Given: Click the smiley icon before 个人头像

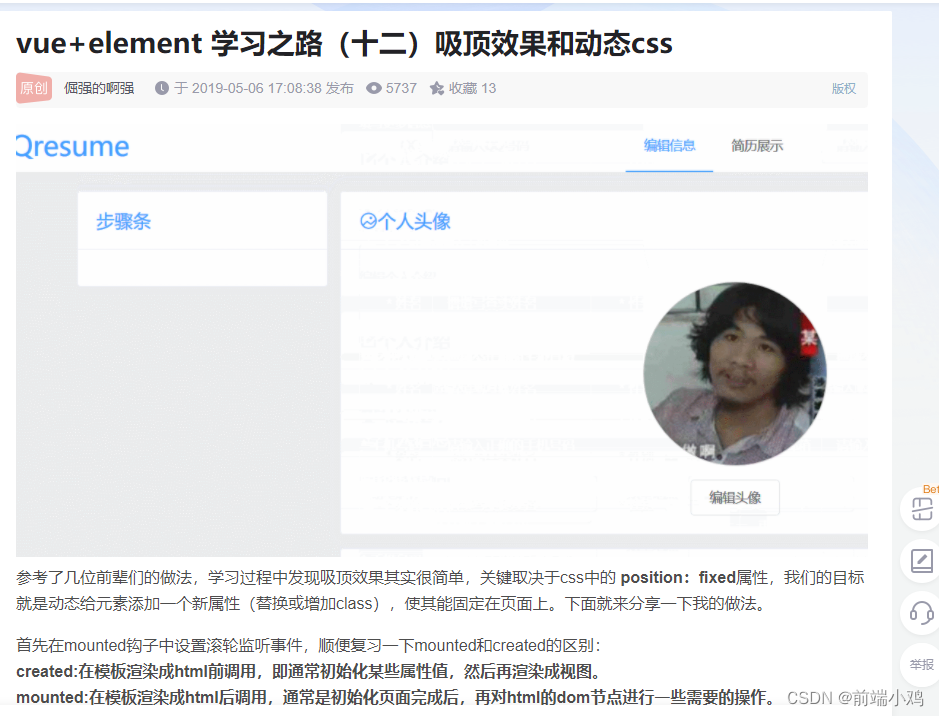Looking at the screenshot, I should point(368,222).
